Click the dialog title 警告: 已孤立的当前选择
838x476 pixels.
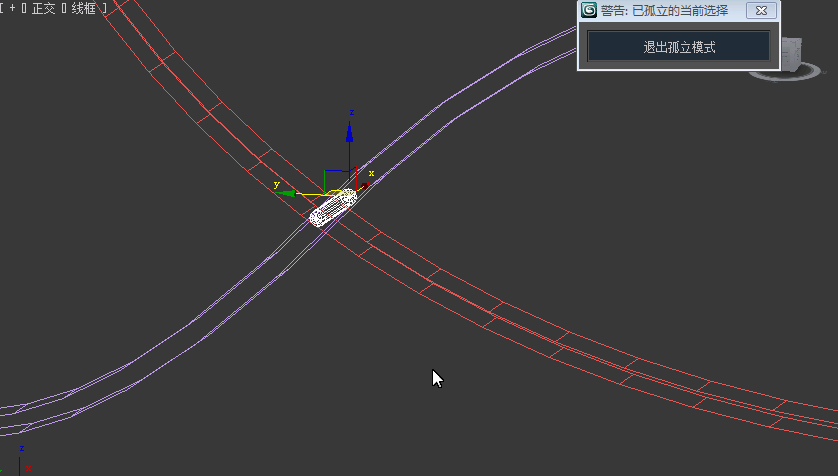tap(664, 11)
